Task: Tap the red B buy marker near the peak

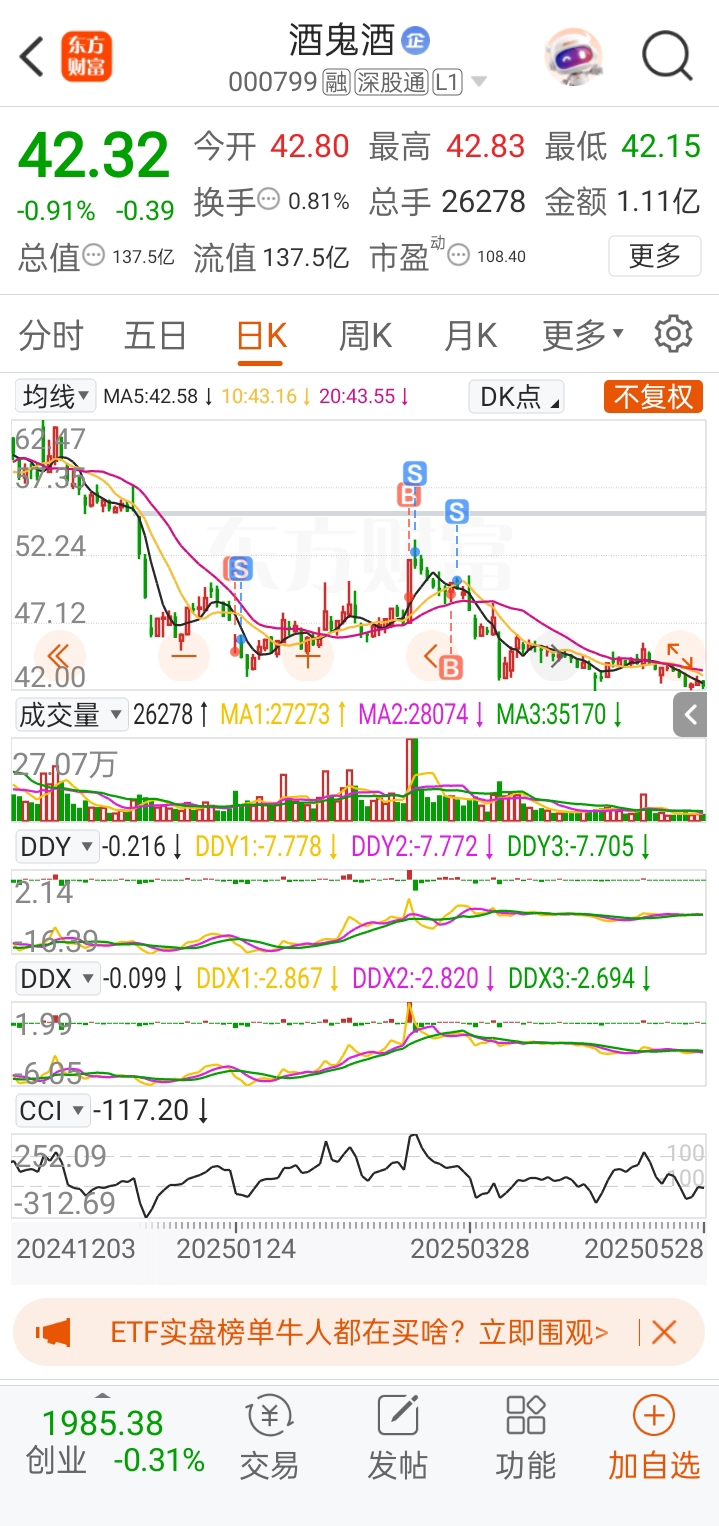Action: [x=408, y=494]
